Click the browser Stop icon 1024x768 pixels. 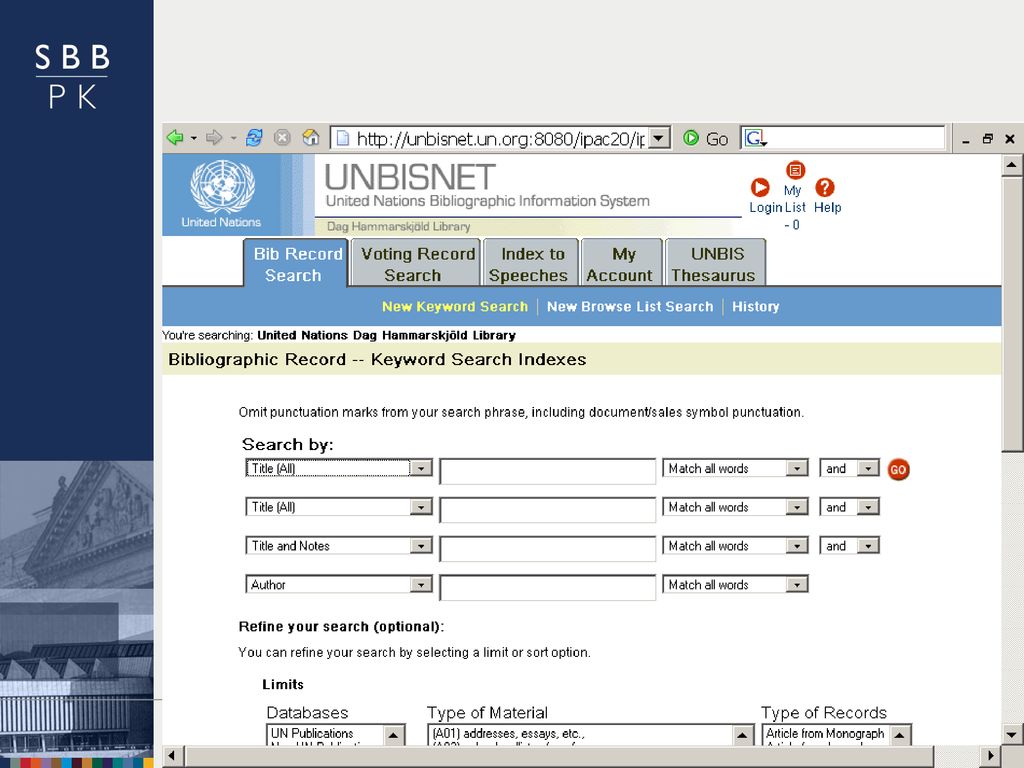282,138
